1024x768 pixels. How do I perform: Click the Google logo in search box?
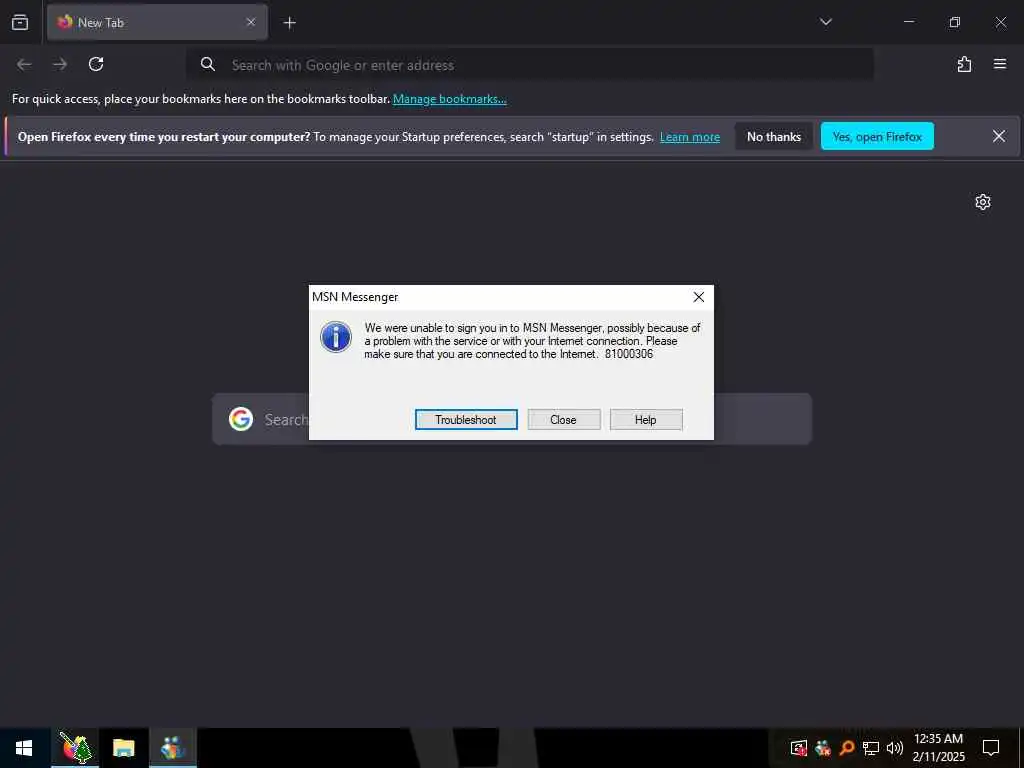241,419
